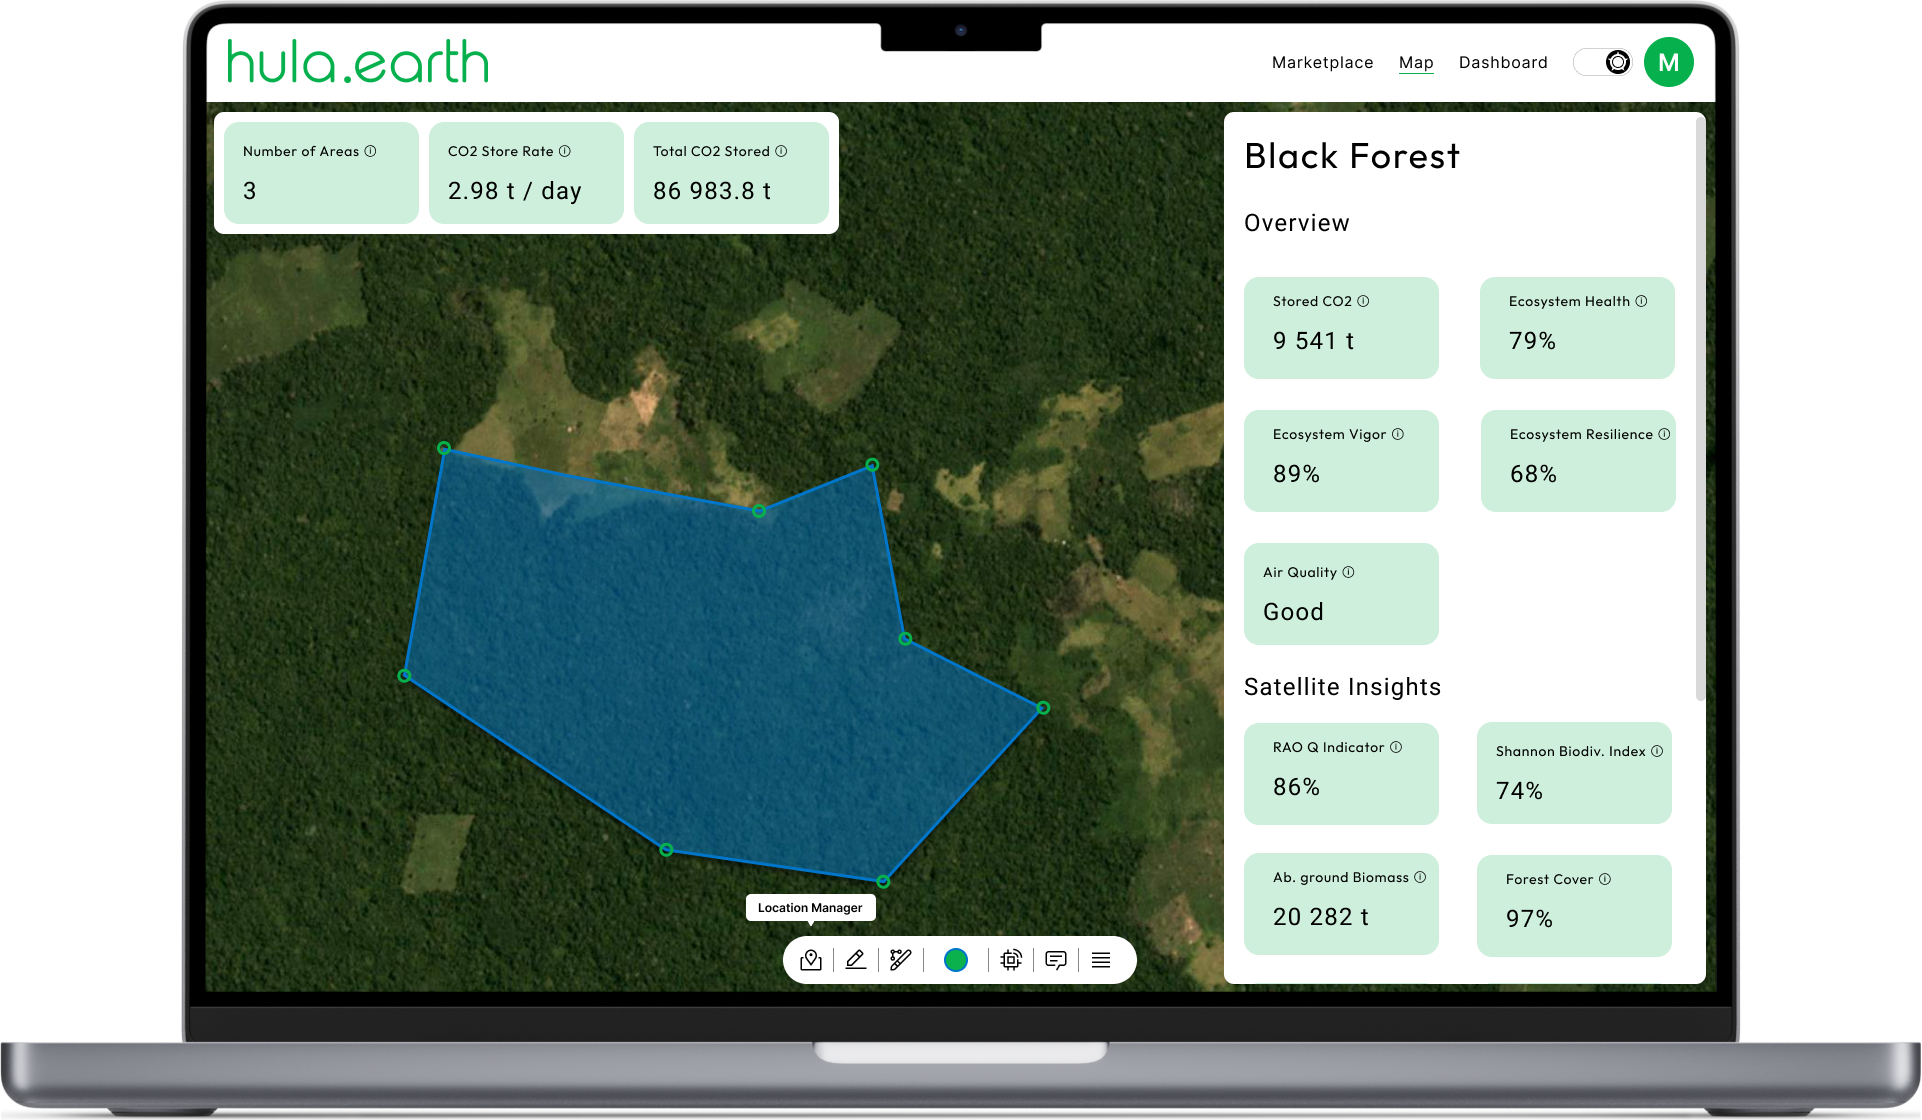
Task: Toggle the dark mode switch
Action: (x=1603, y=61)
